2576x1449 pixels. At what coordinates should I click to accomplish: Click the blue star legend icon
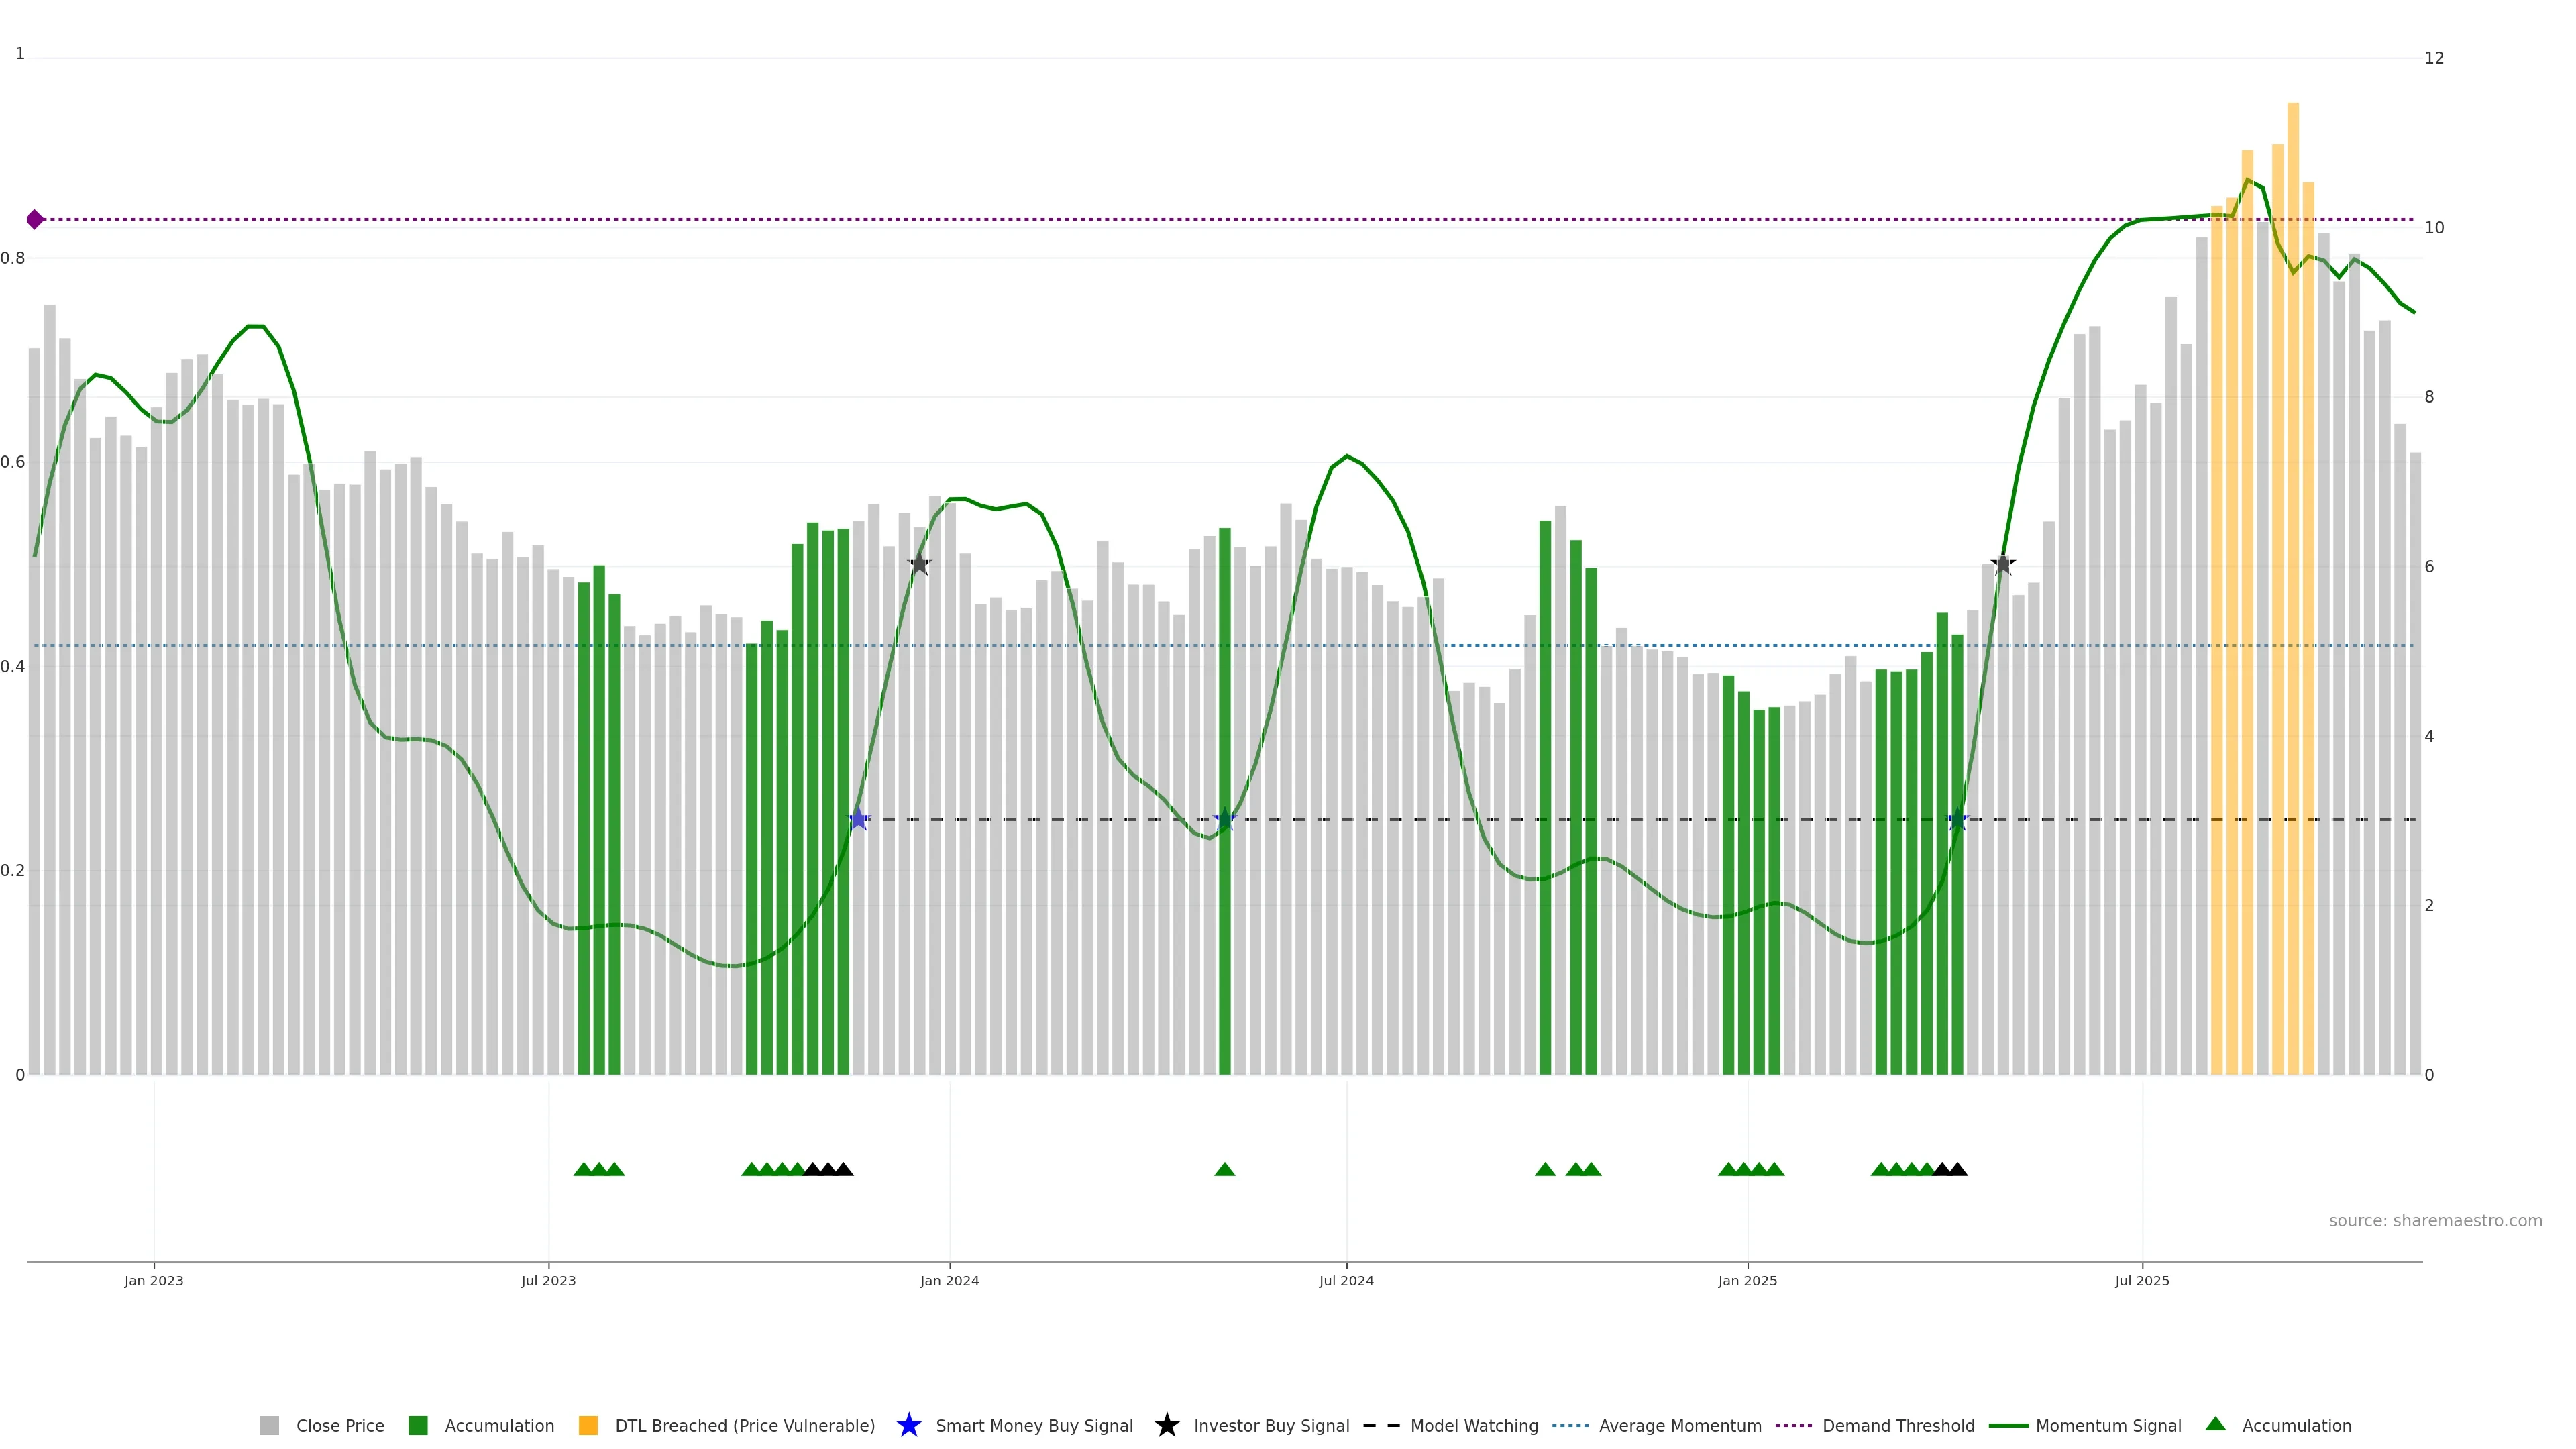coord(908,1425)
